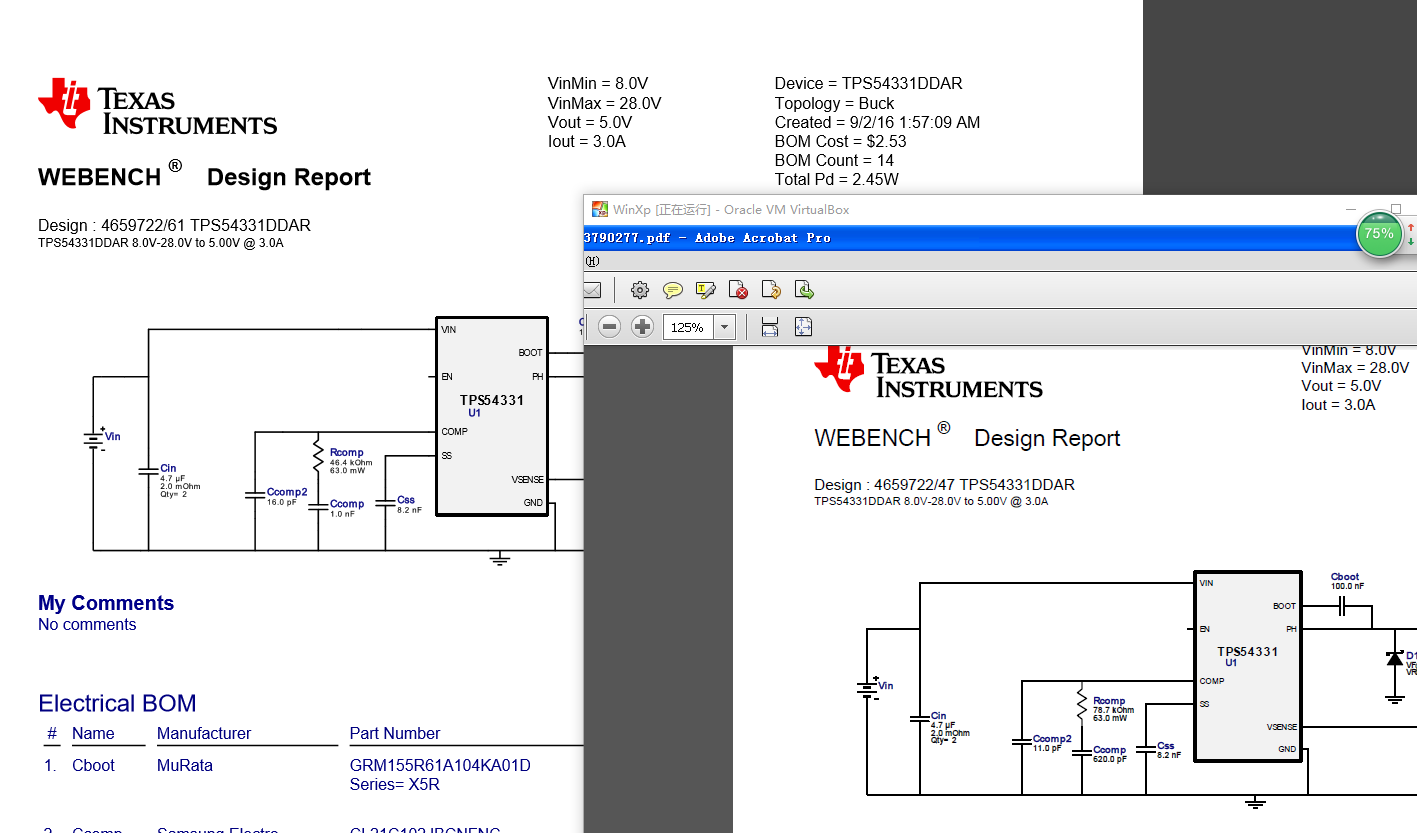Click the Vin battery symbol in background schematic
Image resolution: width=1417 pixels, height=833 pixels.
95,438
